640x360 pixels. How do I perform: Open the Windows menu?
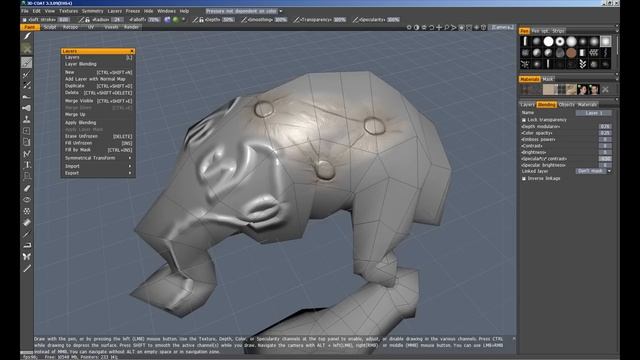click(x=166, y=11)
